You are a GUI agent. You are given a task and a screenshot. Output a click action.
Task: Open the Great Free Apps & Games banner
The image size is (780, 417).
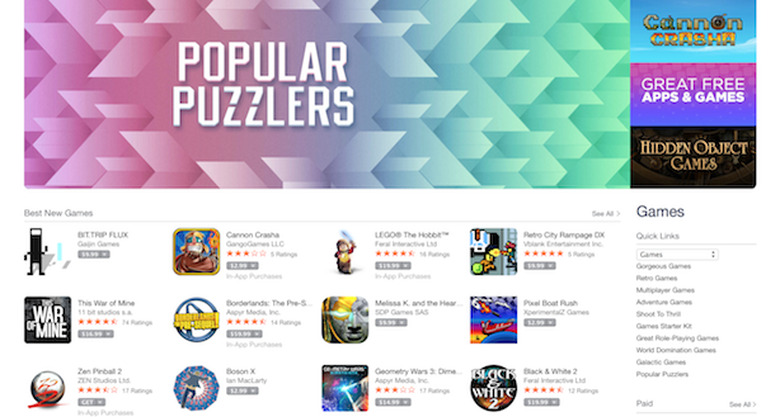click(693, 95)
